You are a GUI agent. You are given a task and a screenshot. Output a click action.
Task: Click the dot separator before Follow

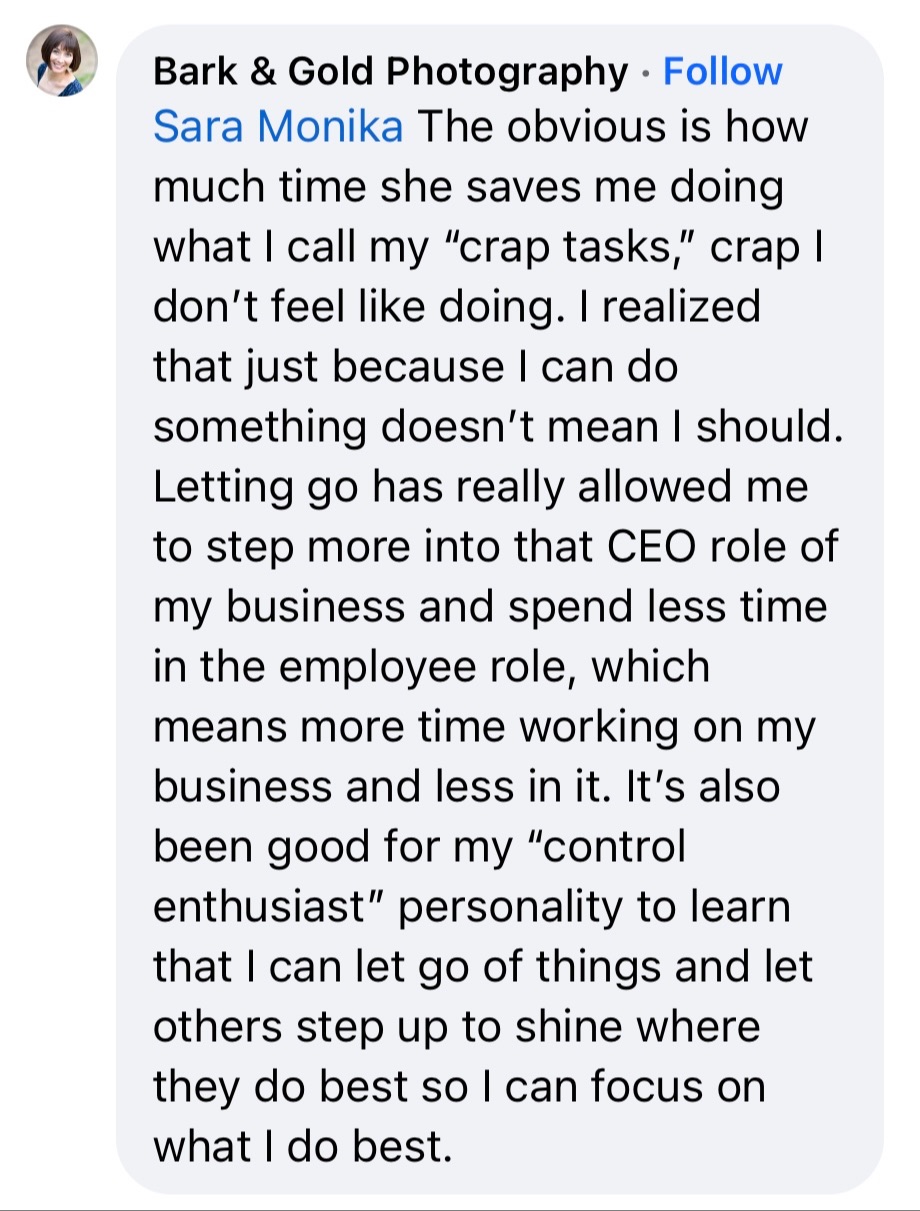645,73
